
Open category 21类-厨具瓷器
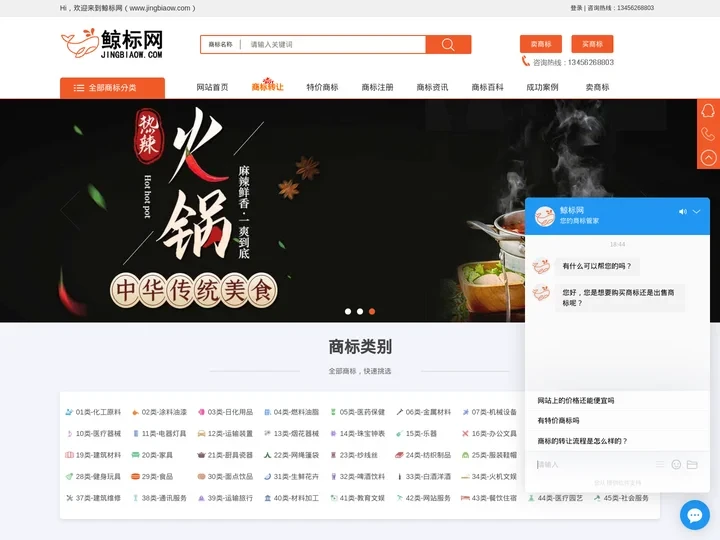[x=225, y=455]
